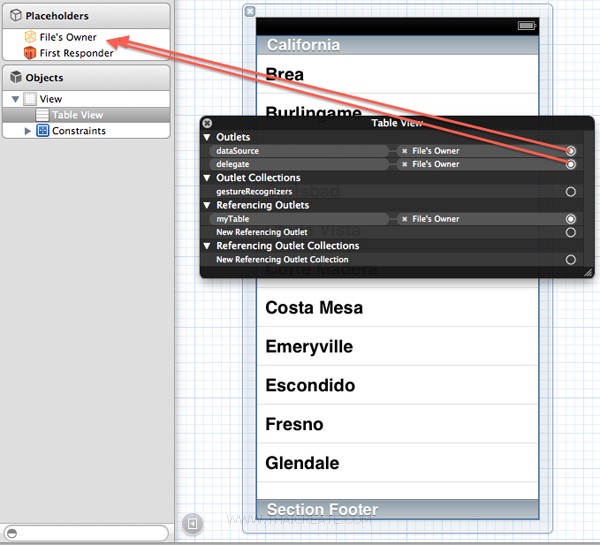Click the File's Owner placeholder cube icon
This screenshot has height=545, width=600.
pos(30,37)
